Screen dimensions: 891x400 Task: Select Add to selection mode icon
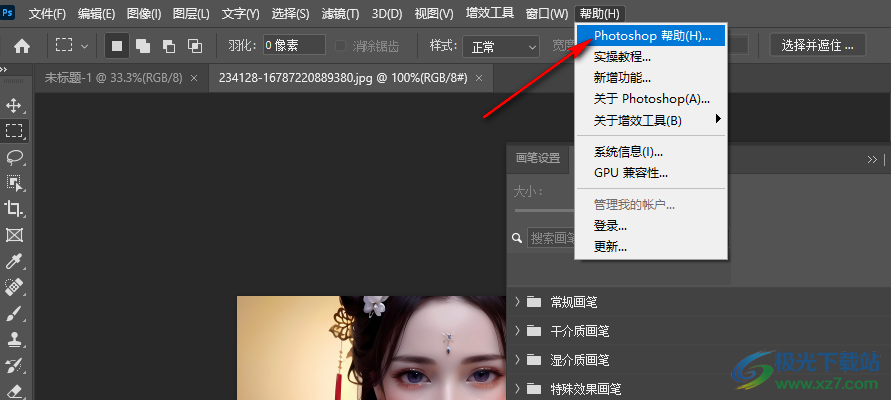(x=143, y=46)
